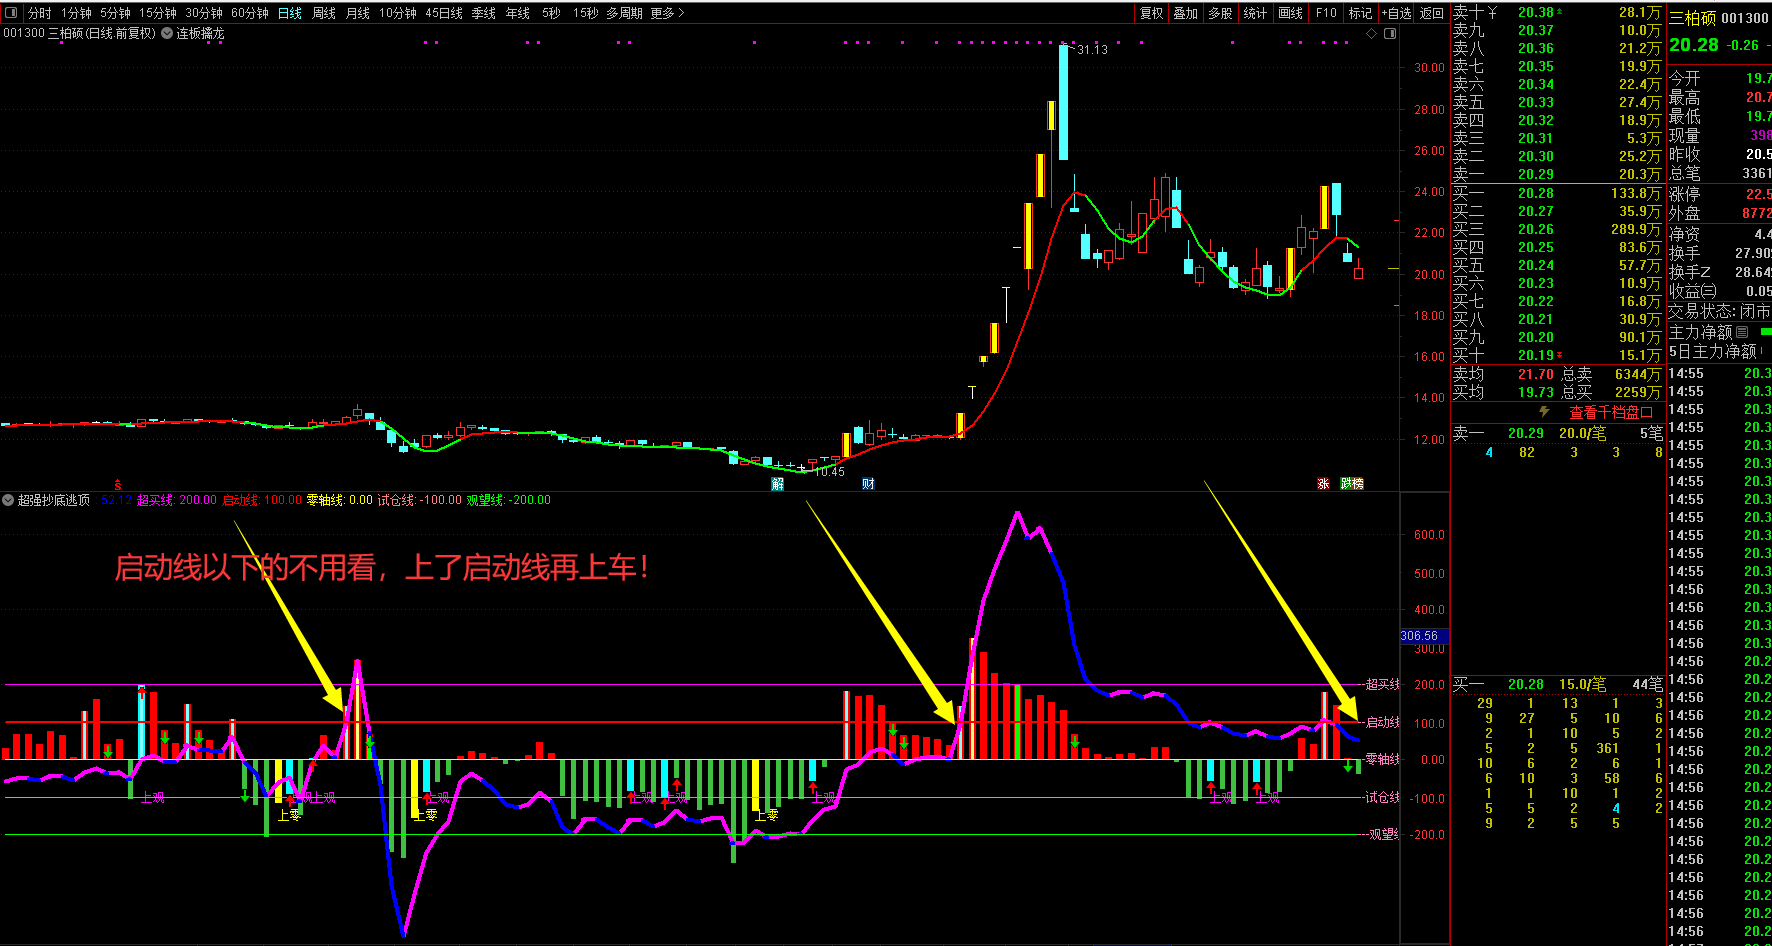This screenshot has height=946, width=1772.
Task: Click the 31.13 high price label
Action: (1092, 49)
